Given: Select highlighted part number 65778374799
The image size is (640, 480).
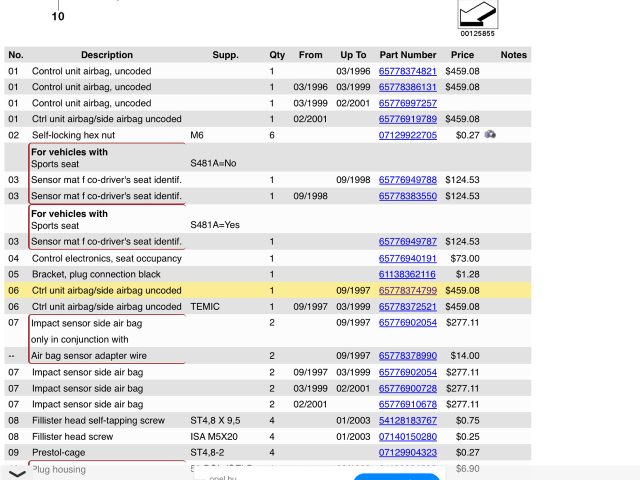Looking at the screenshot, I should point(407,291).
